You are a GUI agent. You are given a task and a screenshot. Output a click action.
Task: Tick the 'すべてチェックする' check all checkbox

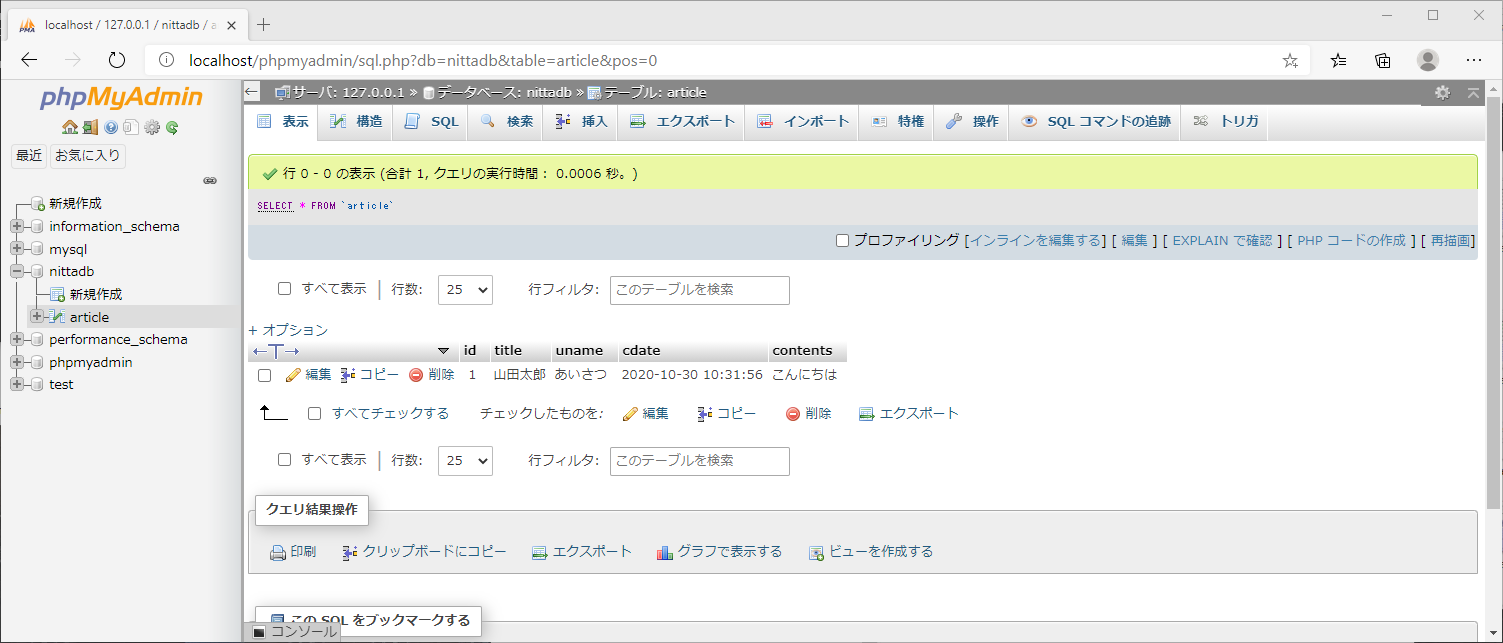[314, 413]
